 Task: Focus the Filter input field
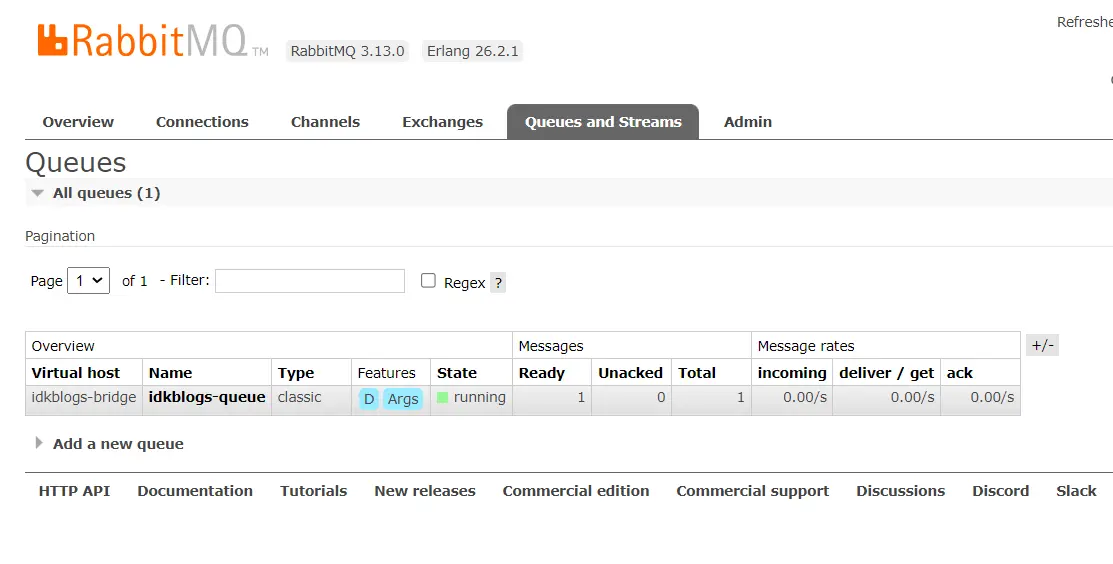pyautogui.click(x=310, y=281)
